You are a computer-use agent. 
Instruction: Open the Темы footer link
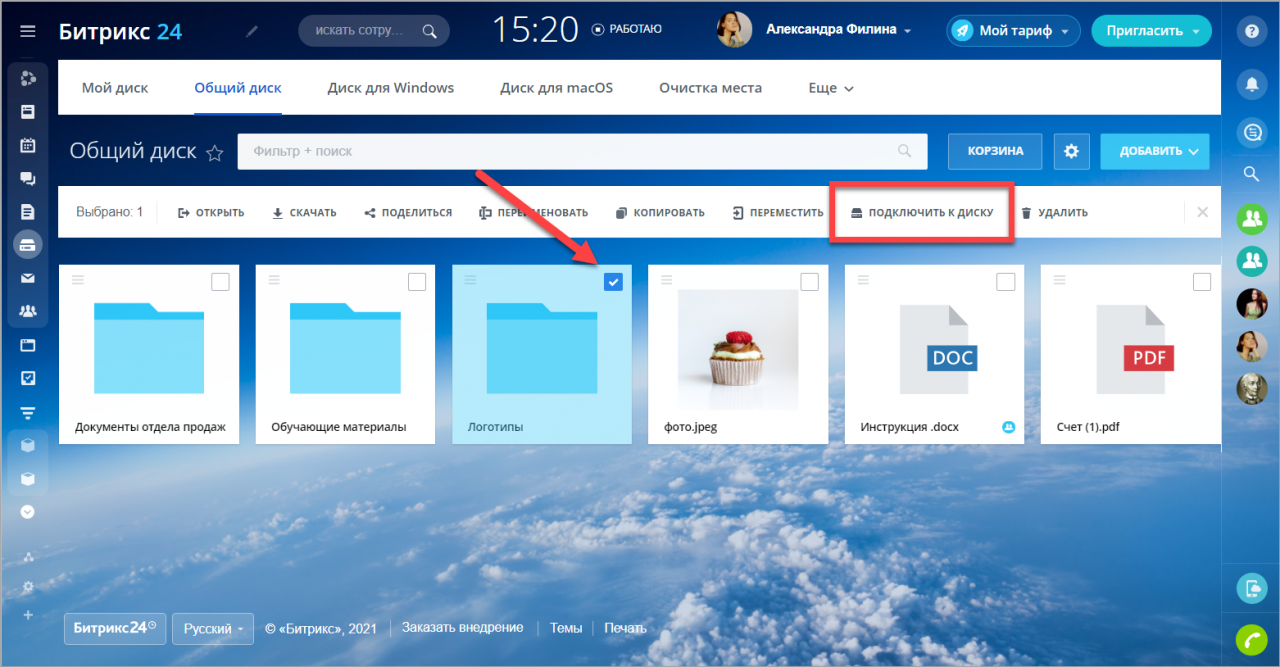click(x=566, y=628)
